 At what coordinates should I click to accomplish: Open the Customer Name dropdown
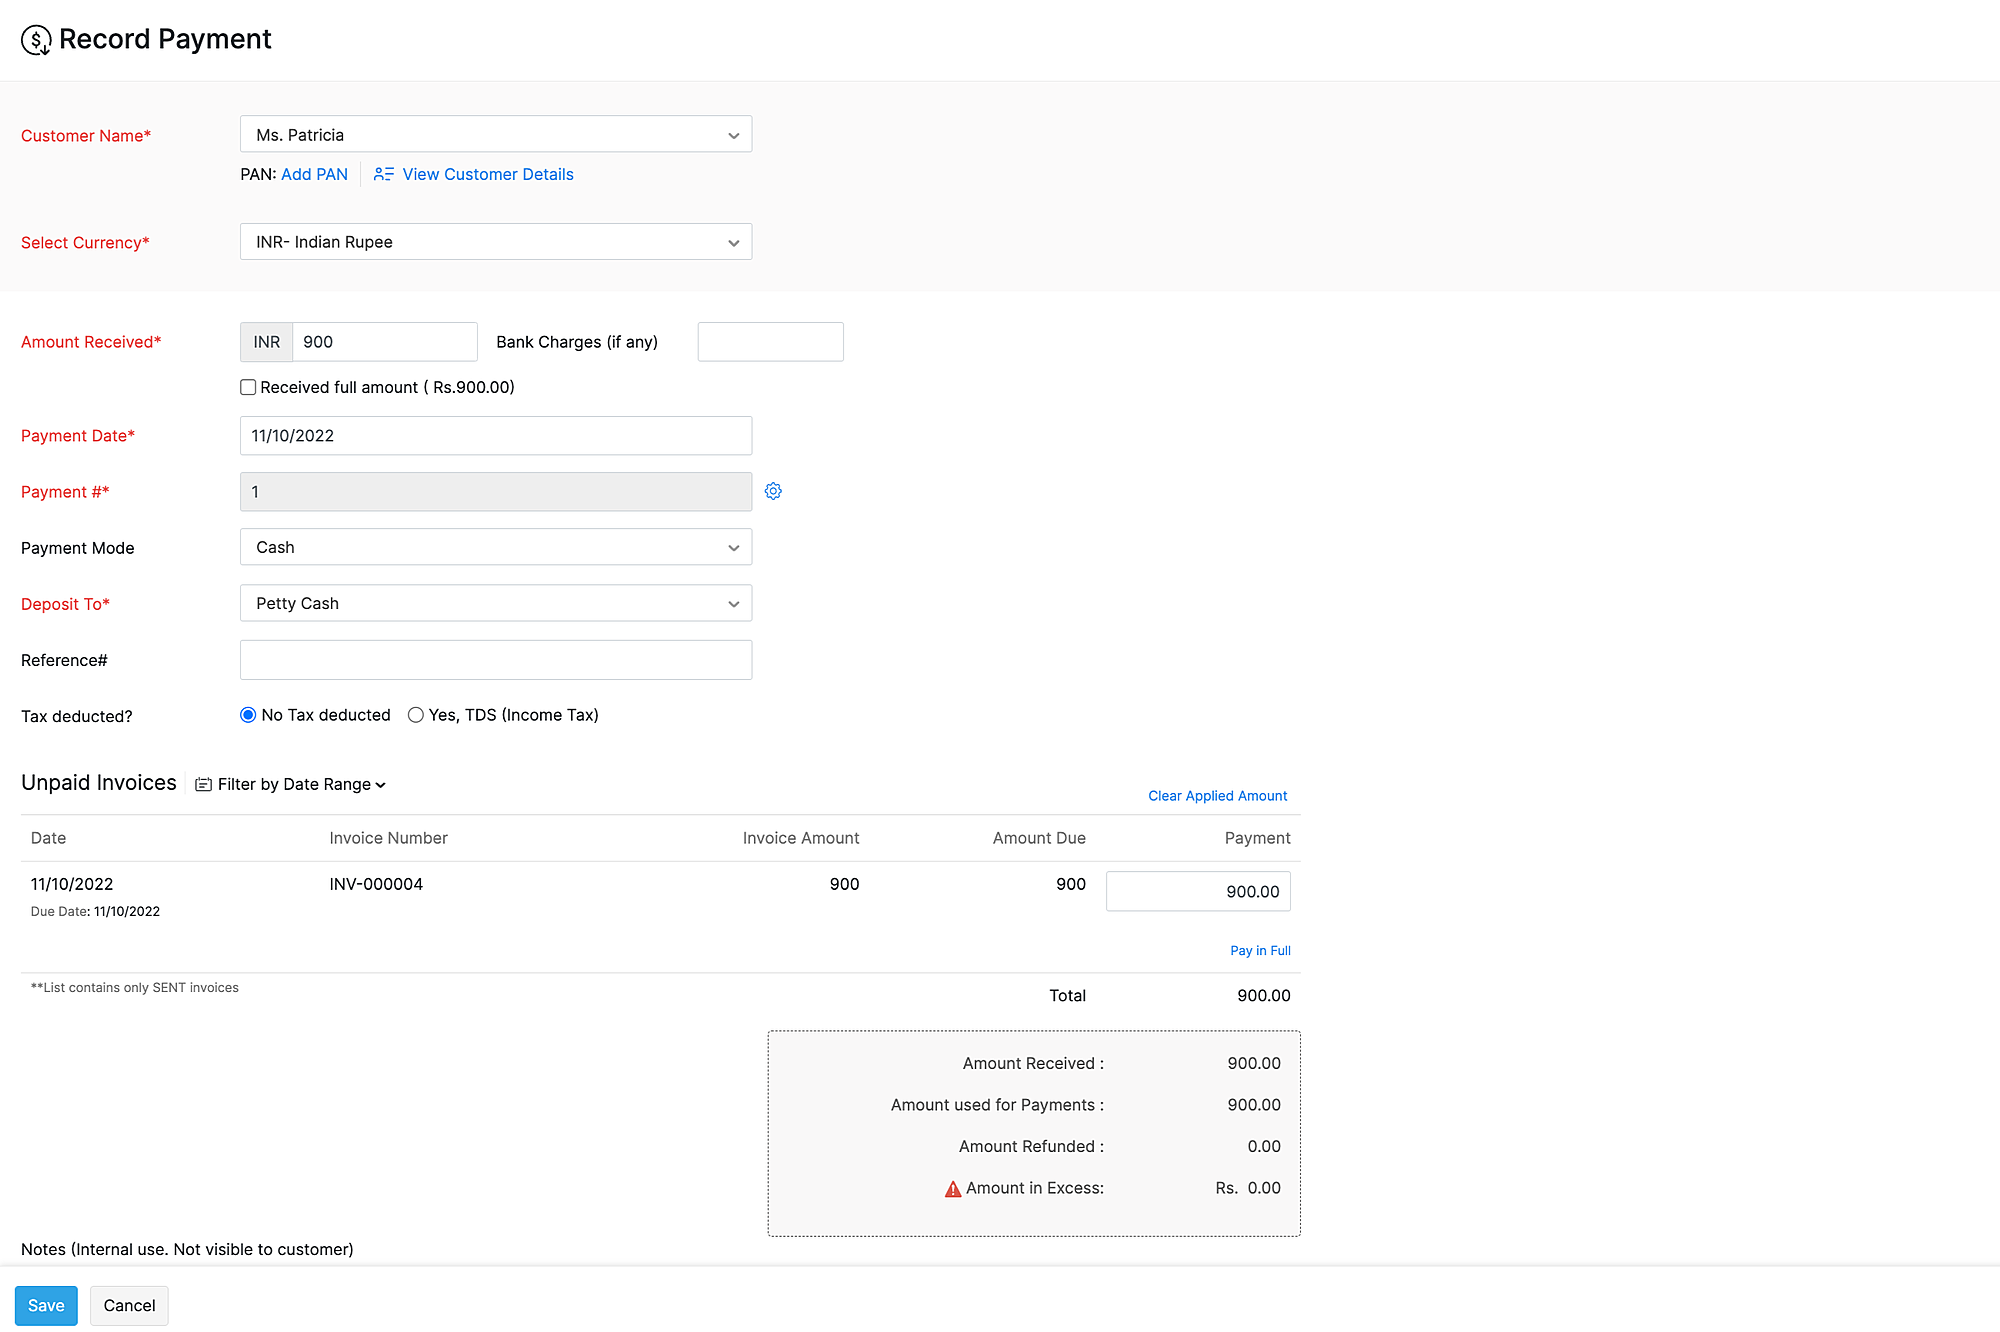pyautogui.click(x=733, y=134)
